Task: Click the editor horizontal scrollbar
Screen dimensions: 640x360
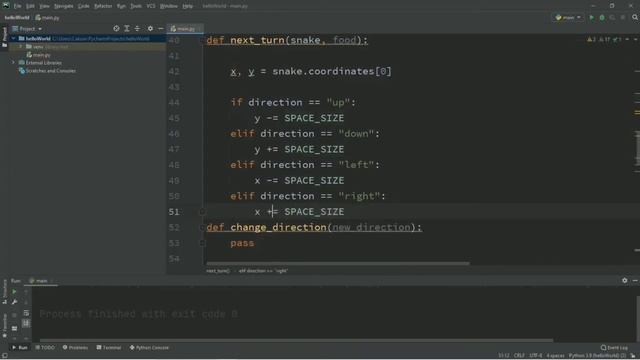Action: [x=338, y=264]
